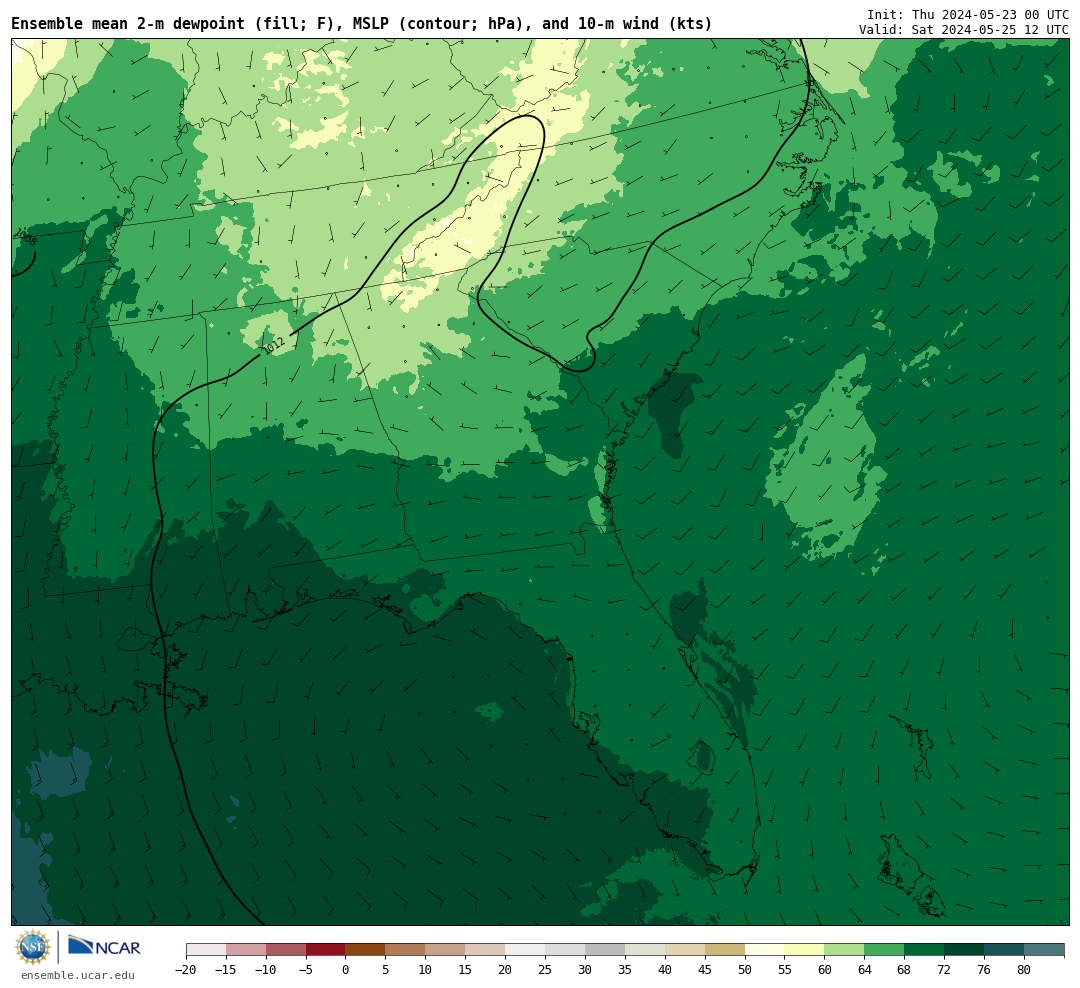This screenshot has height=988, width=1080.
Task: Pick the colorbar swatch between -20 and -15
Action: point(206,949)
